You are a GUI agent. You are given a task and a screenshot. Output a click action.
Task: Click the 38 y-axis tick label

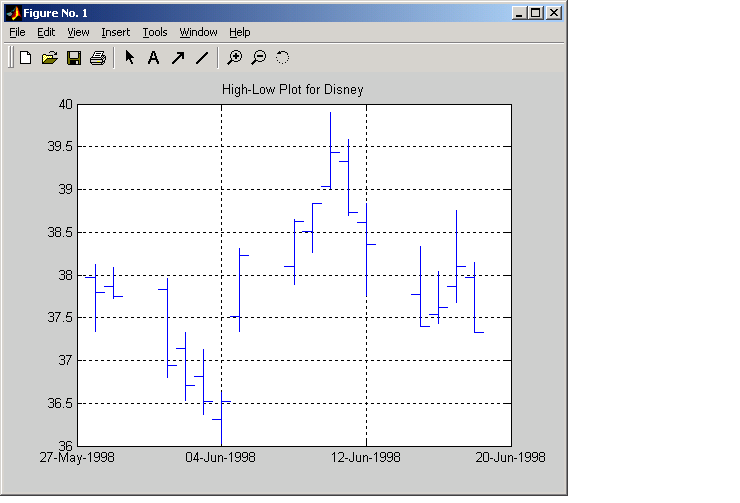pyautogui.click(x=66, y=275)
